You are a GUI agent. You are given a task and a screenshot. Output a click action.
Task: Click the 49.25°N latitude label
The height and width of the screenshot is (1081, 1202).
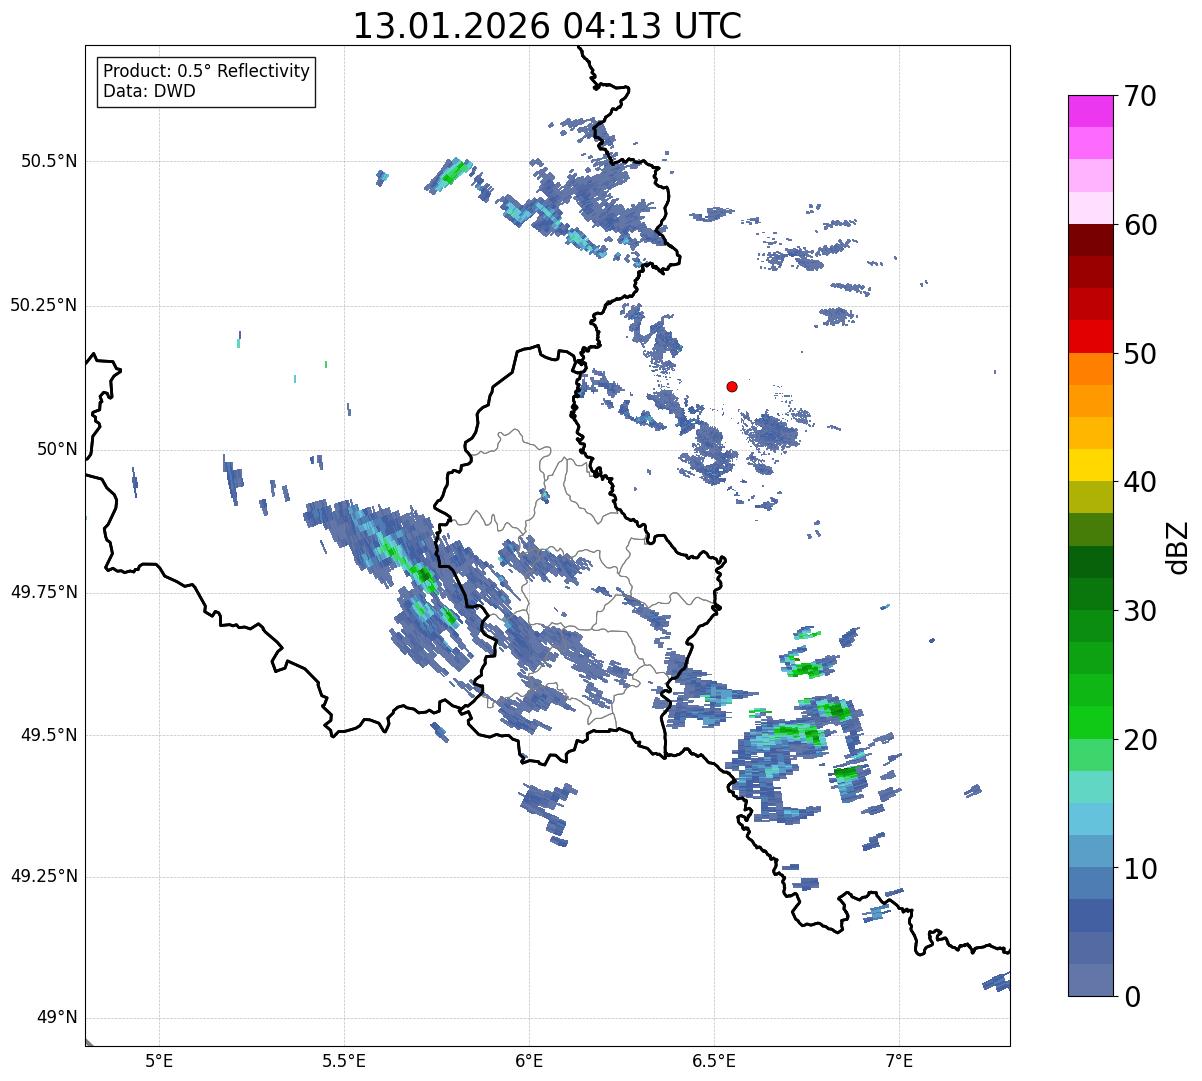pyautogui.click(x=43, y=877)
